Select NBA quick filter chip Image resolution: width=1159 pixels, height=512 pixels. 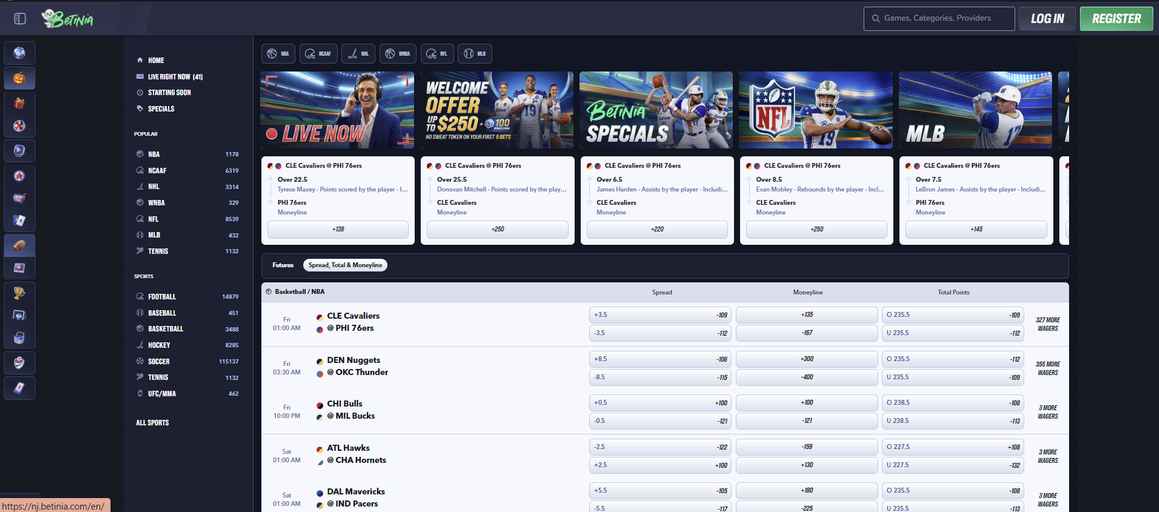click(279, 53)
